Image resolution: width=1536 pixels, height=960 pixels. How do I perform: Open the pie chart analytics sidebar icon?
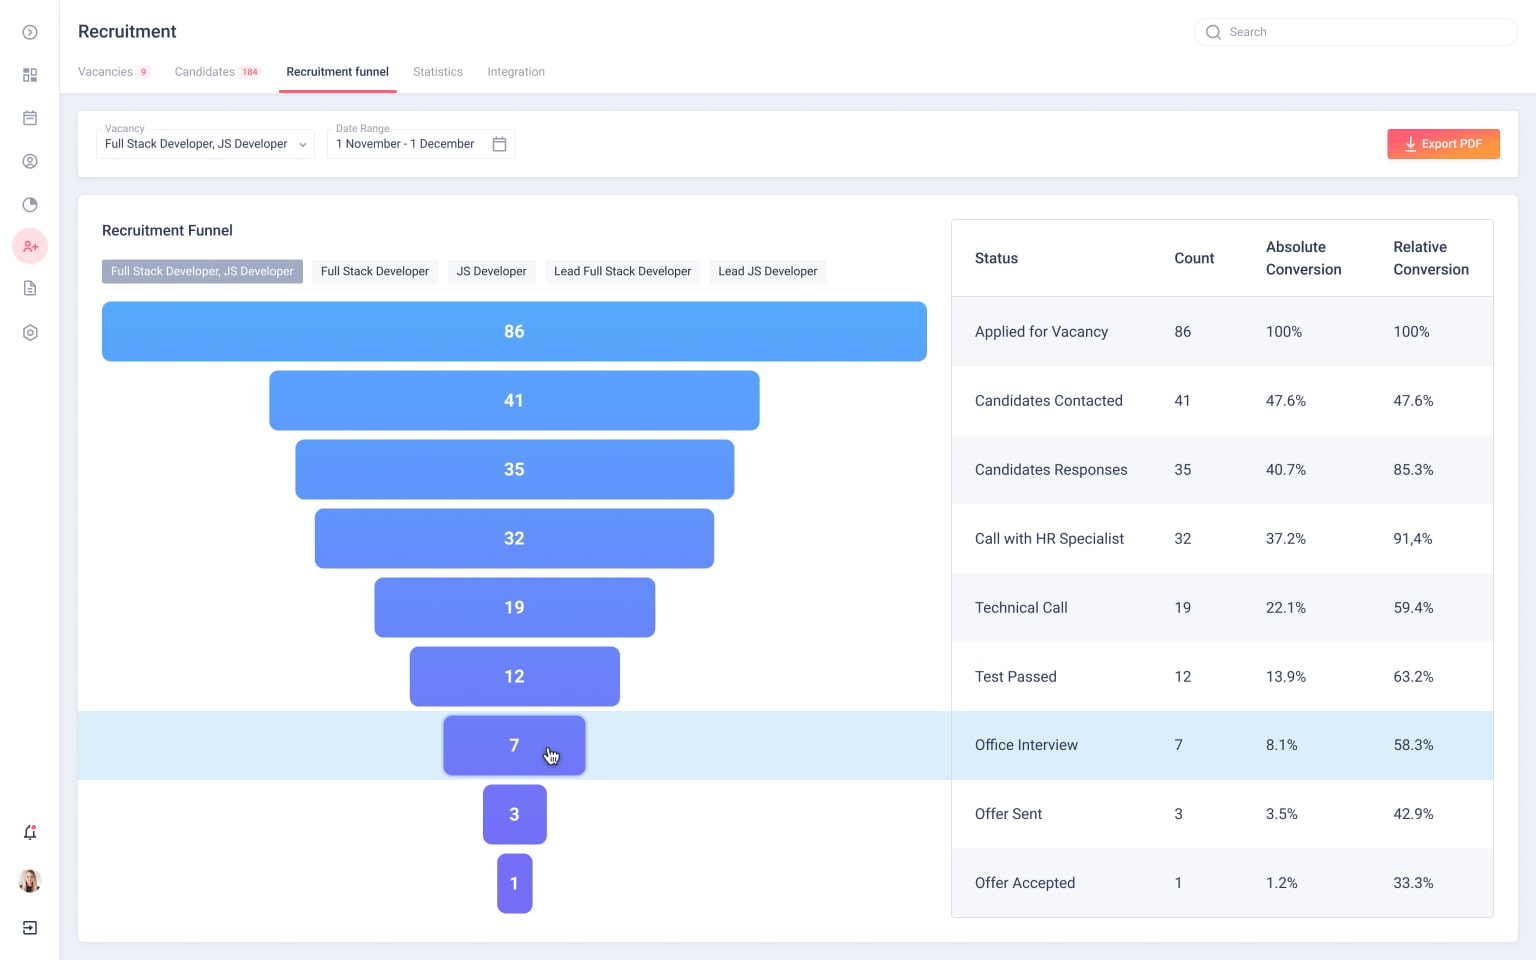click(x=30, y=205)
